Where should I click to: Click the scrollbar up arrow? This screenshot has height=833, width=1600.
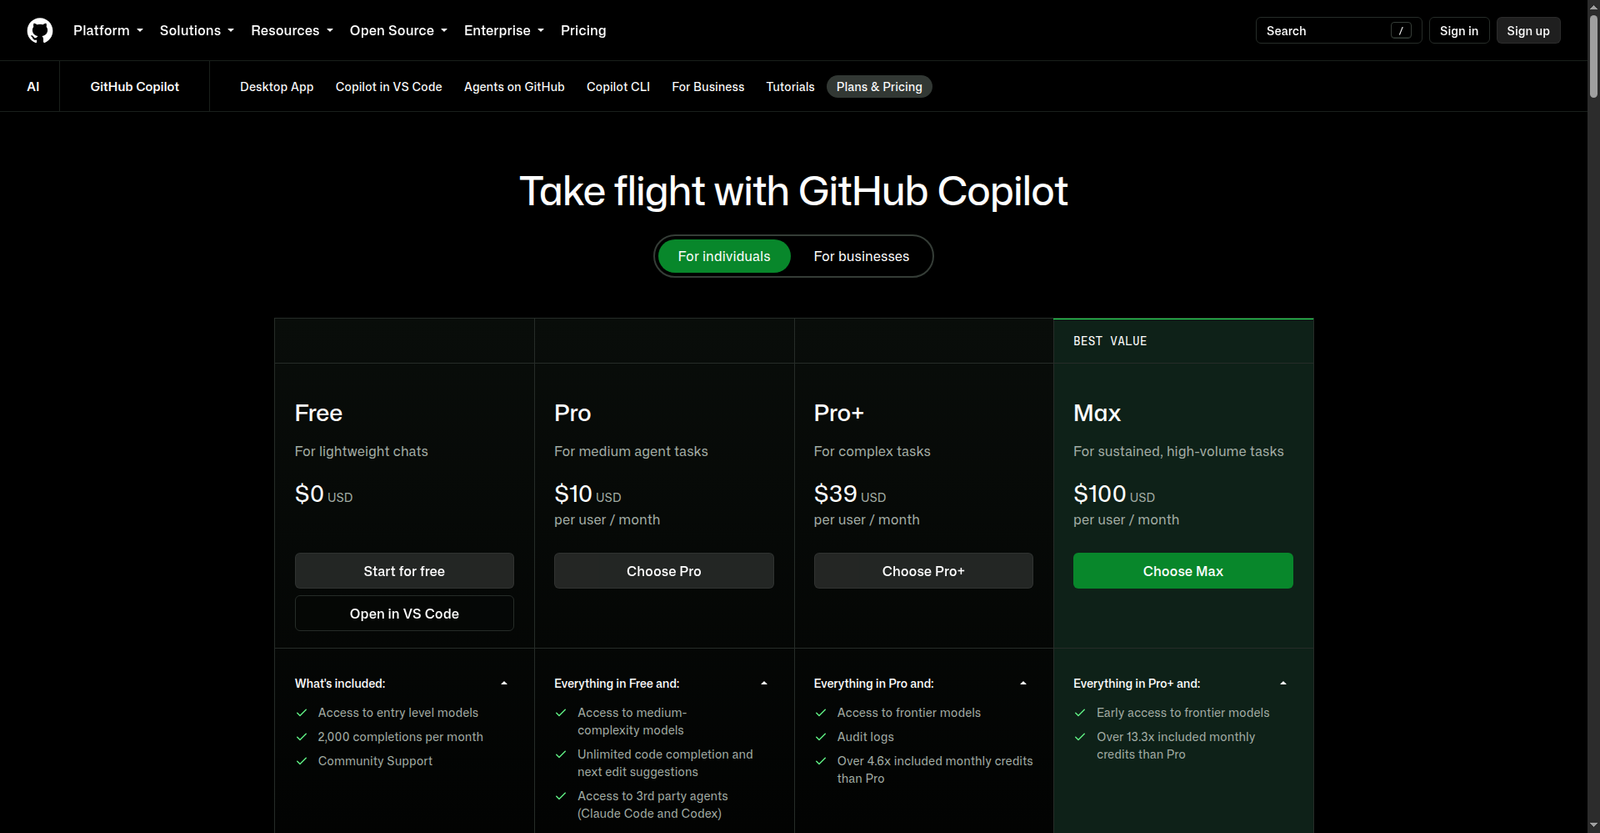pos(1593,6)
